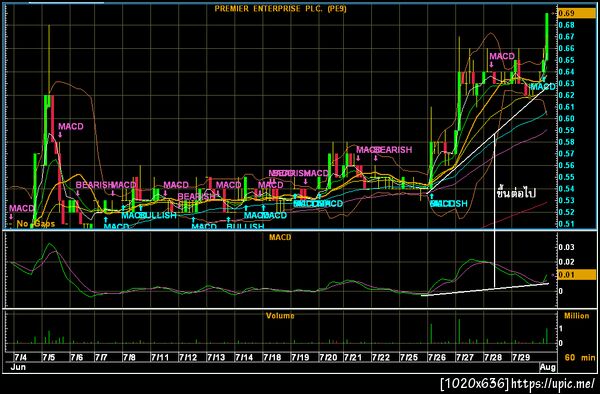Click the cyan MACD signal label near 0.63
Viewport: 600px width, 394px height.
click(543, 87)
